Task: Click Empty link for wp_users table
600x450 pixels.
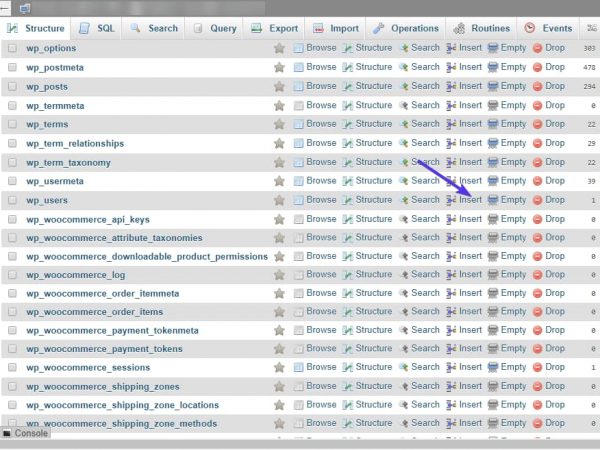Action: tap(513, 200)
